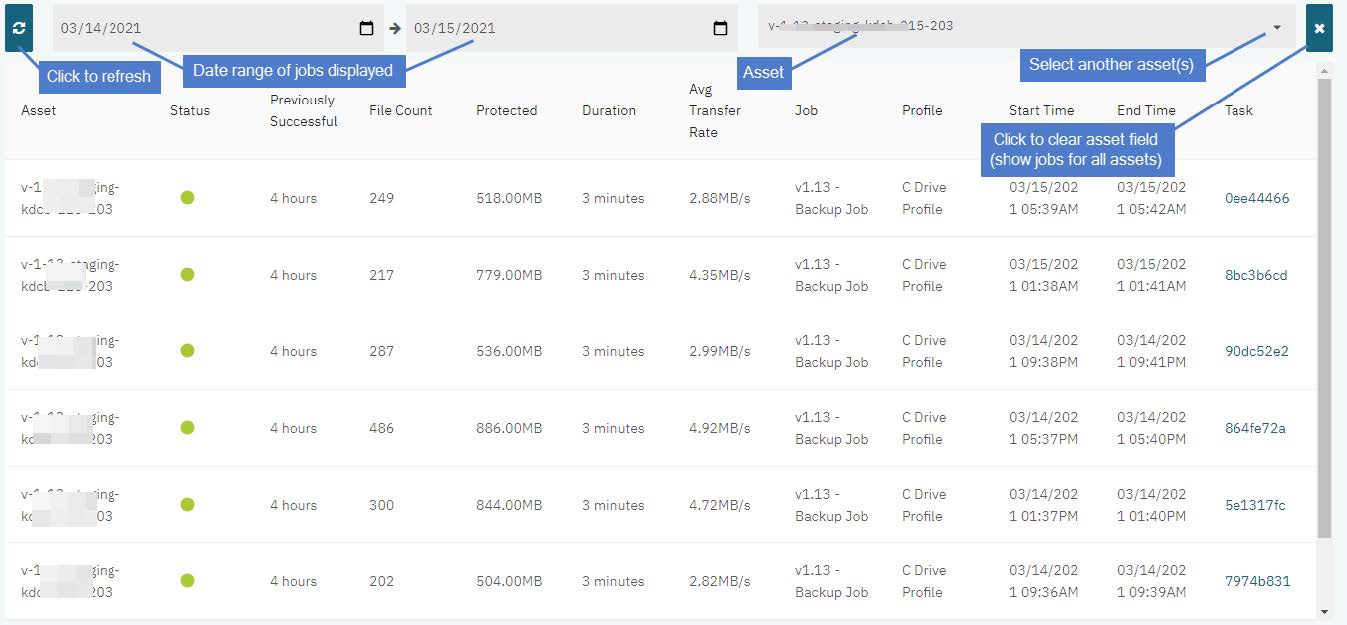
Task: Click the Avg Transfer Rate column header
Action: tap(715, 110)
